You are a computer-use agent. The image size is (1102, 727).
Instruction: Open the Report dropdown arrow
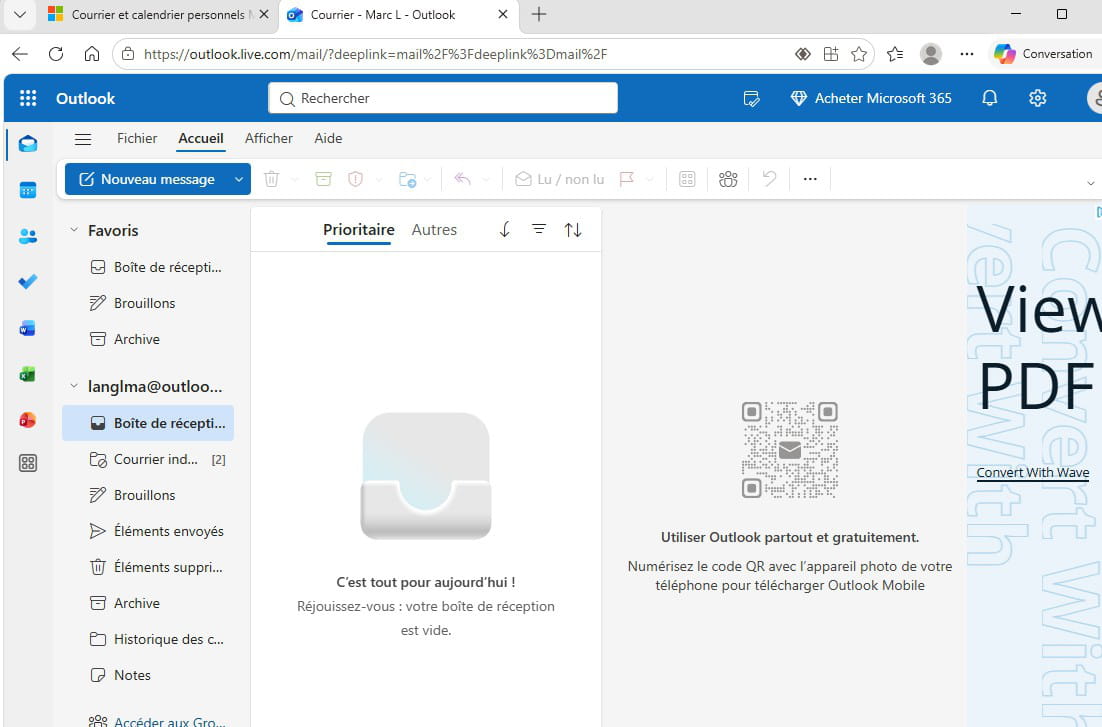click(380, 180)
